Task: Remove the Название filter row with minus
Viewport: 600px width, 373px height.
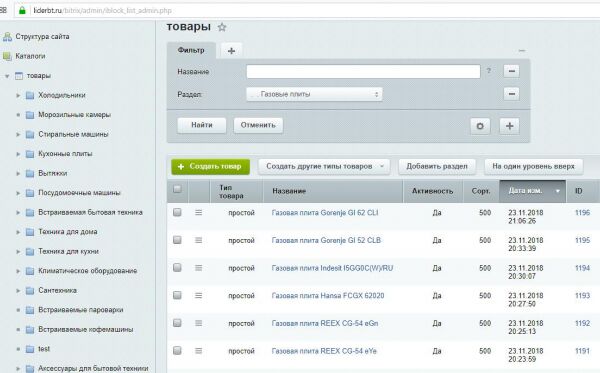Action: point(511,71)
